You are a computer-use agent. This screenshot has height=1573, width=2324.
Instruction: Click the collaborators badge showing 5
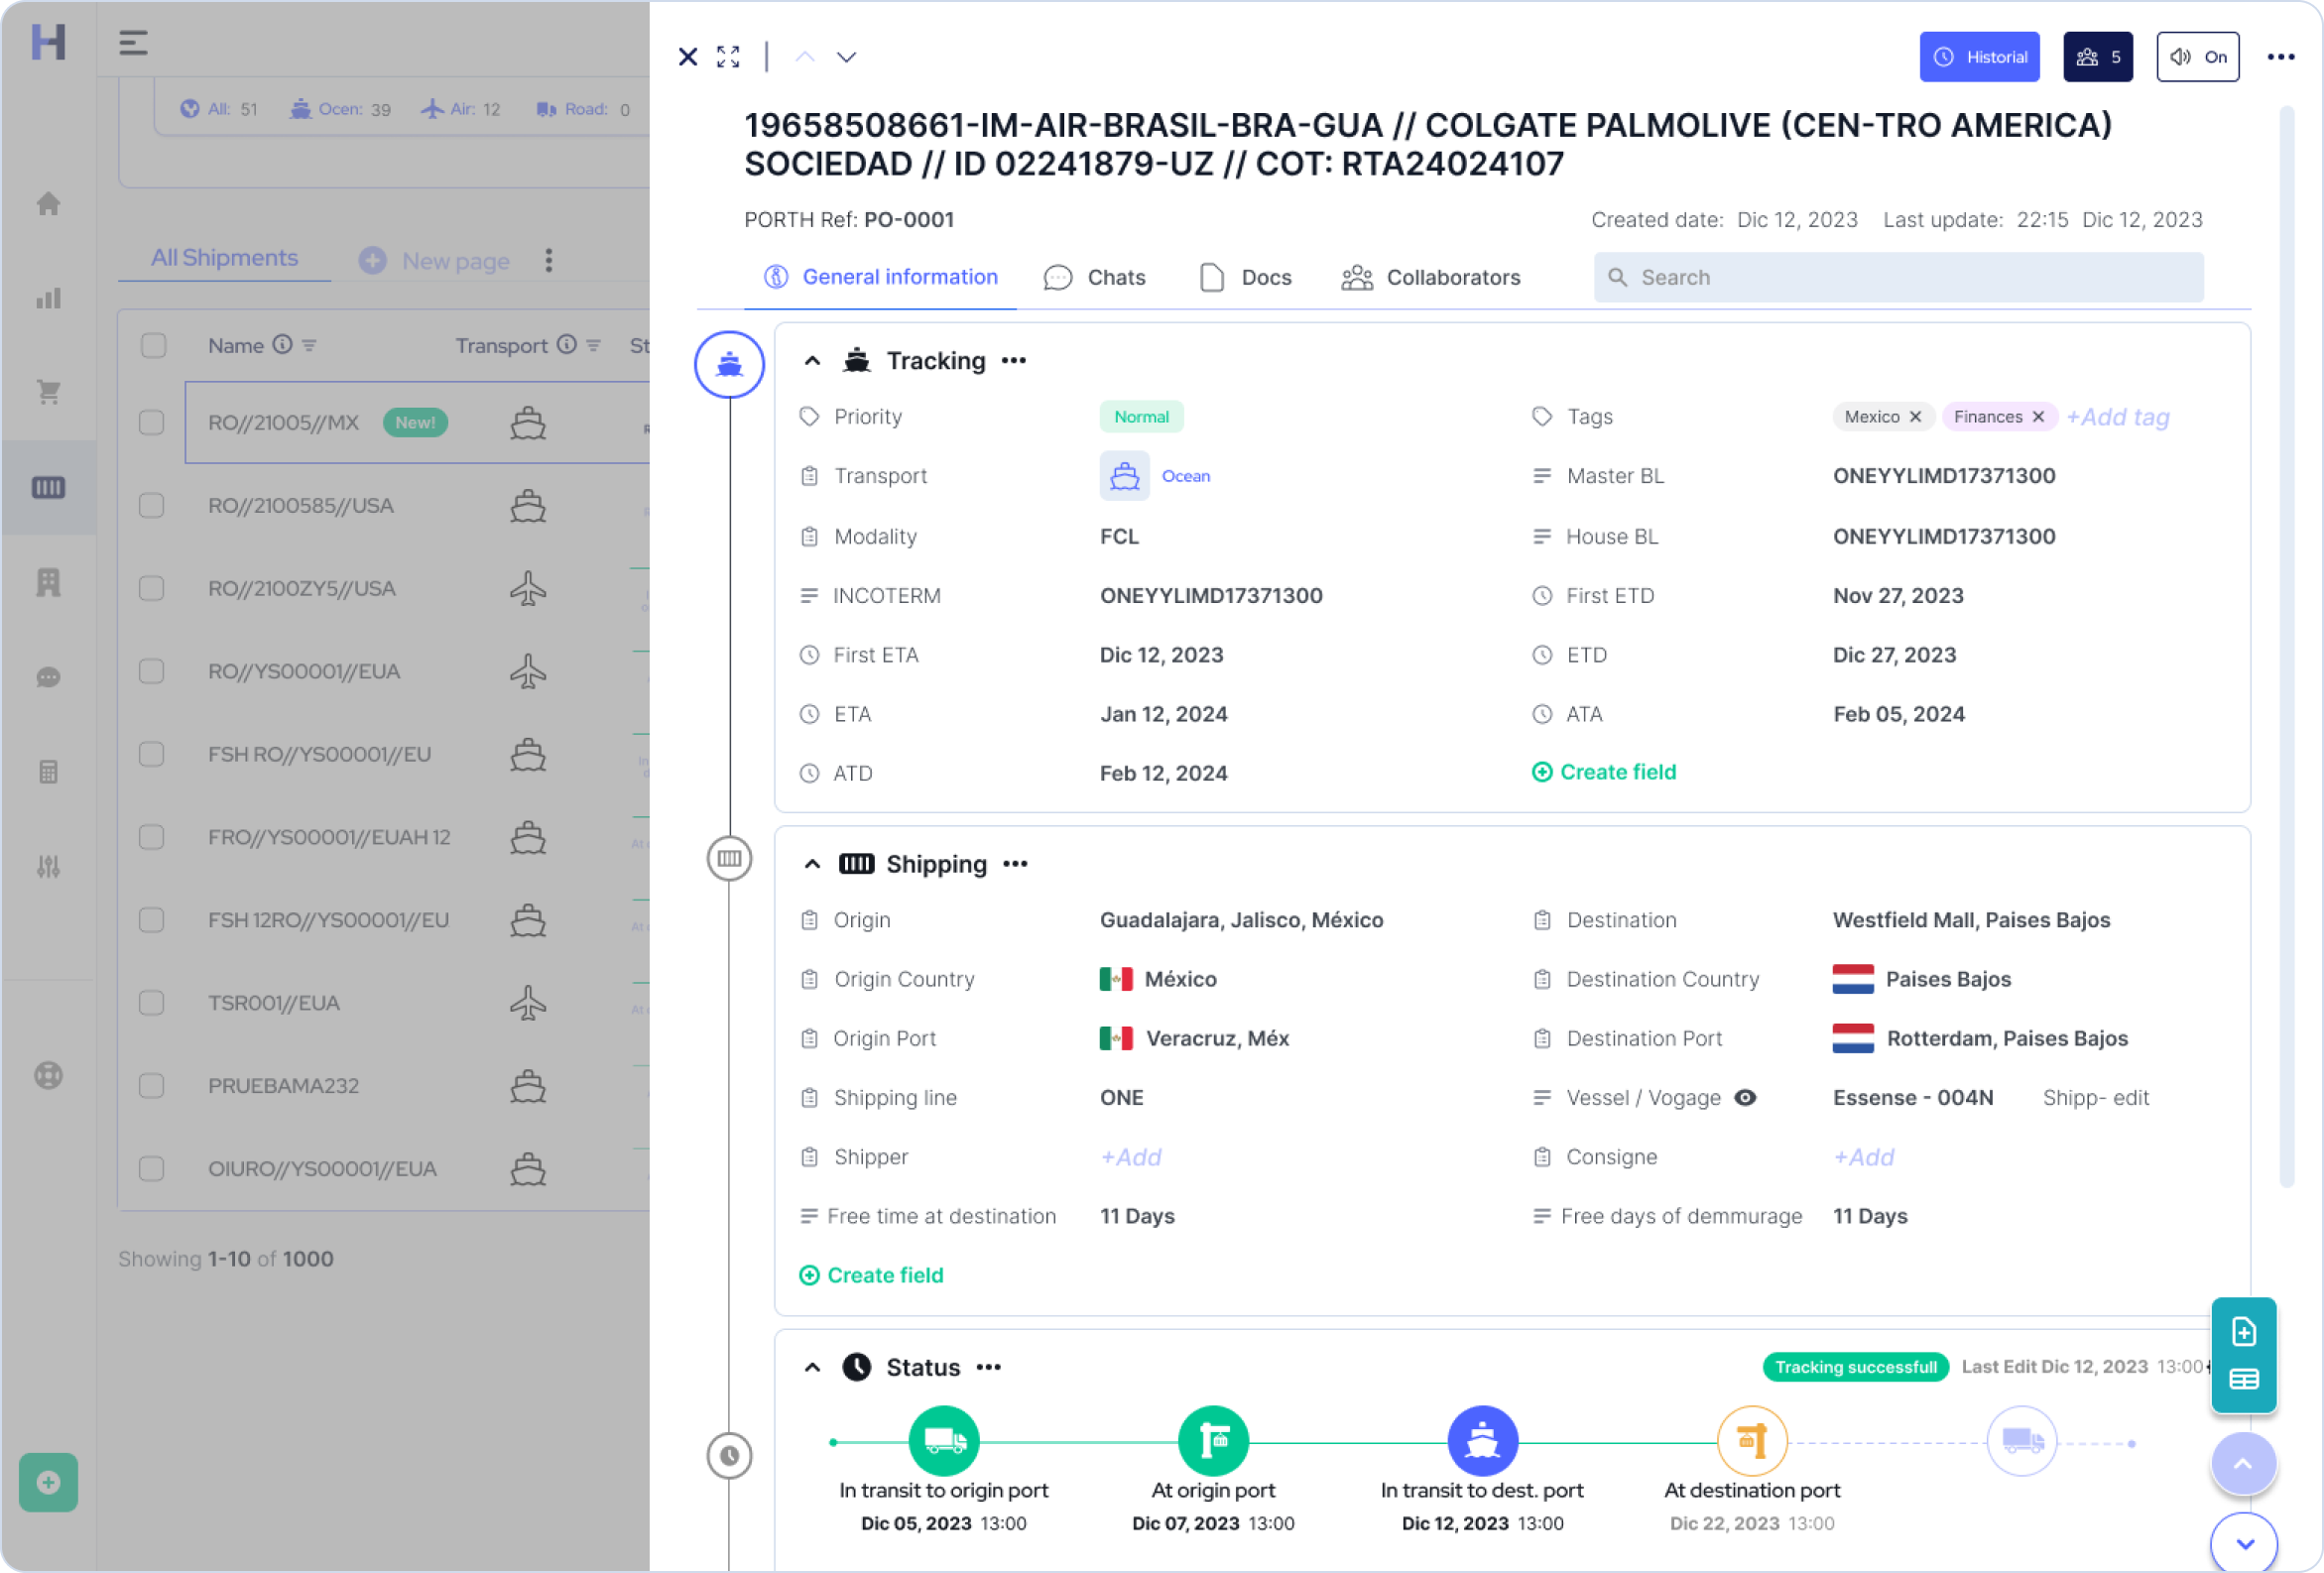(x=2098, y=57)
